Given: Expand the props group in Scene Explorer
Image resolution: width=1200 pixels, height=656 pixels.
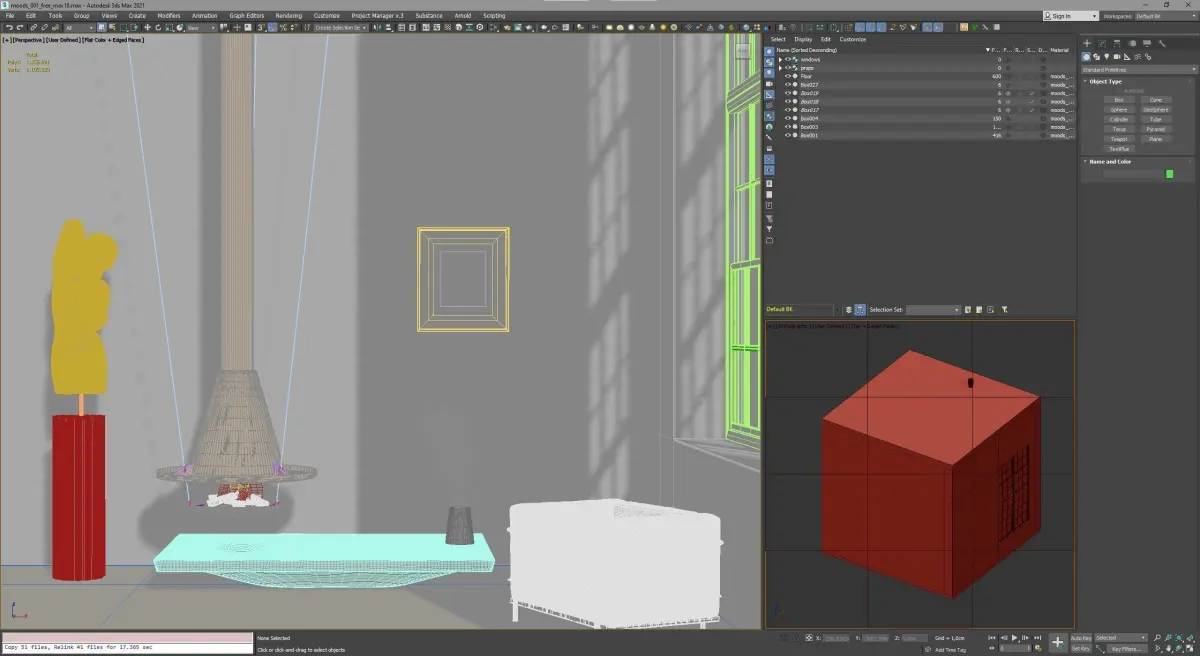Looking at the screenshot, I should pos(780,68).
